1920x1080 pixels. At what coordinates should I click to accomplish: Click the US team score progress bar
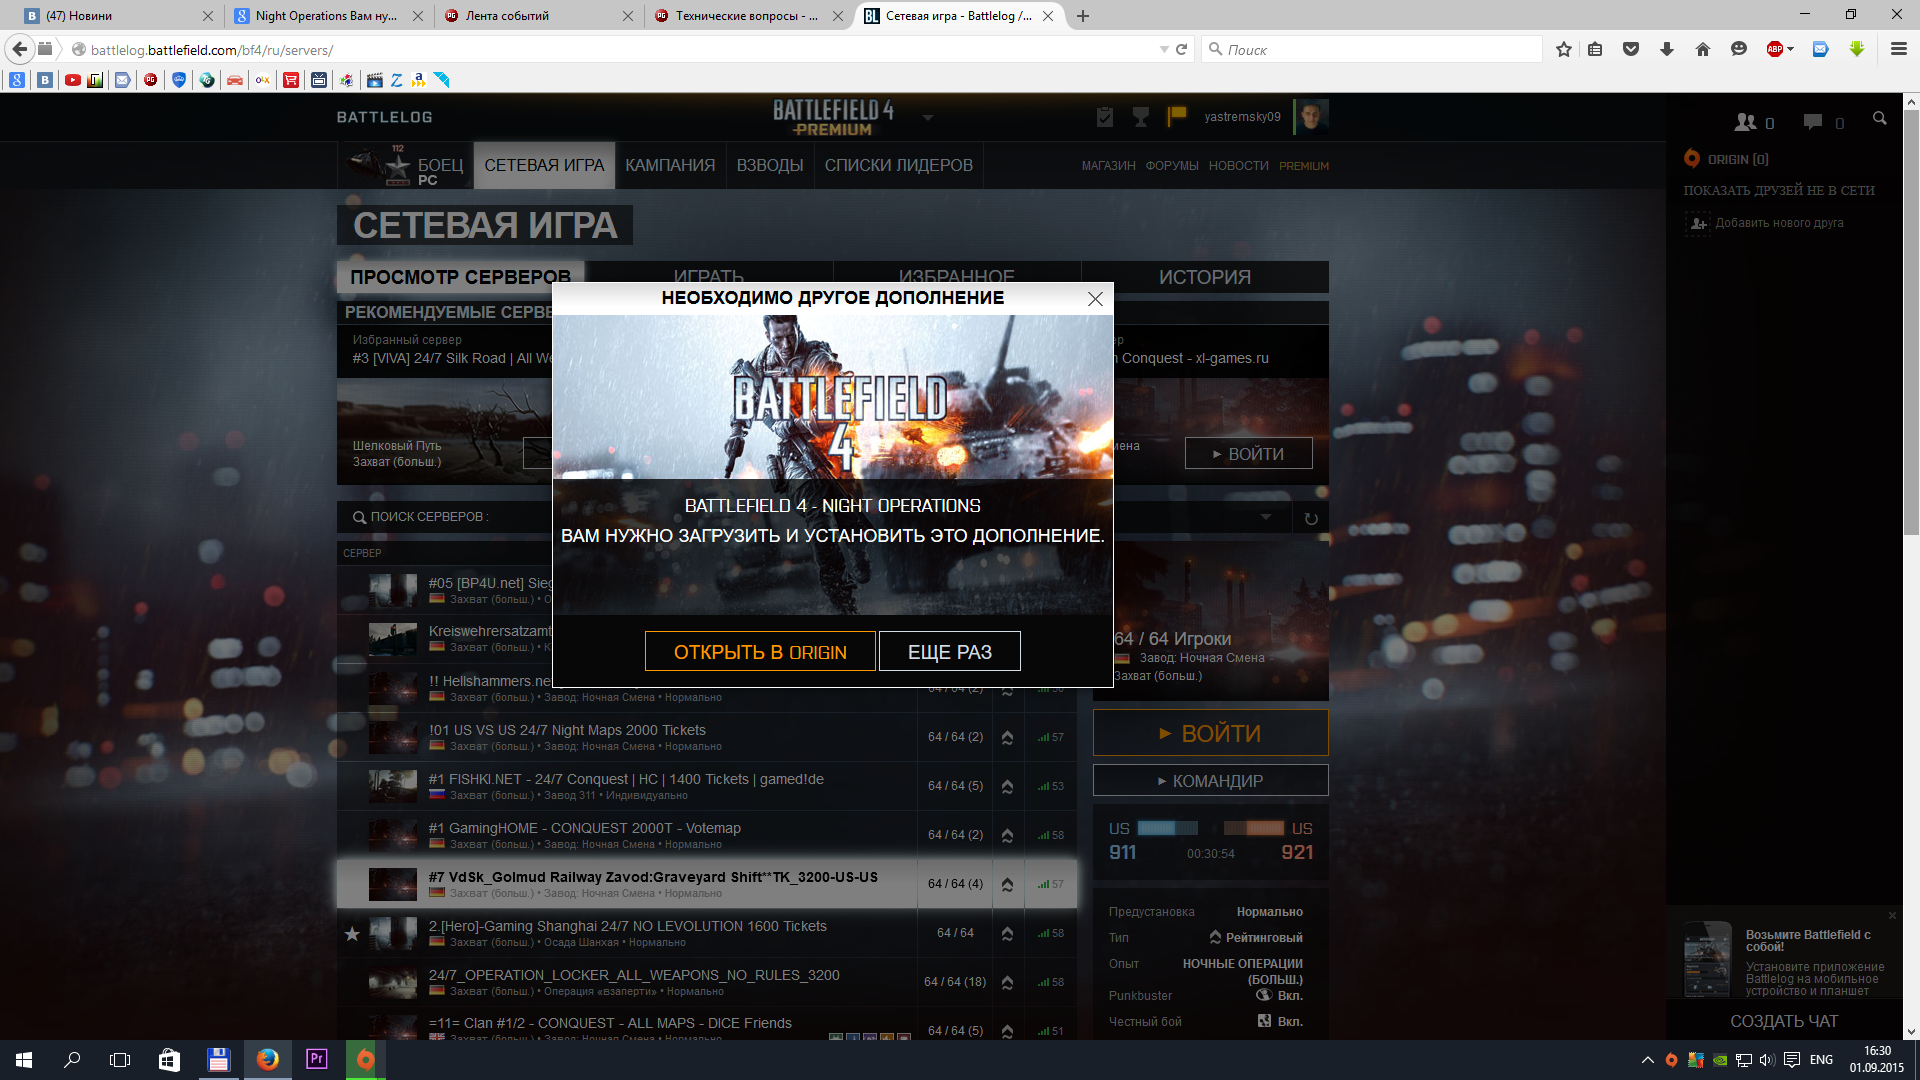[1168, 828]
